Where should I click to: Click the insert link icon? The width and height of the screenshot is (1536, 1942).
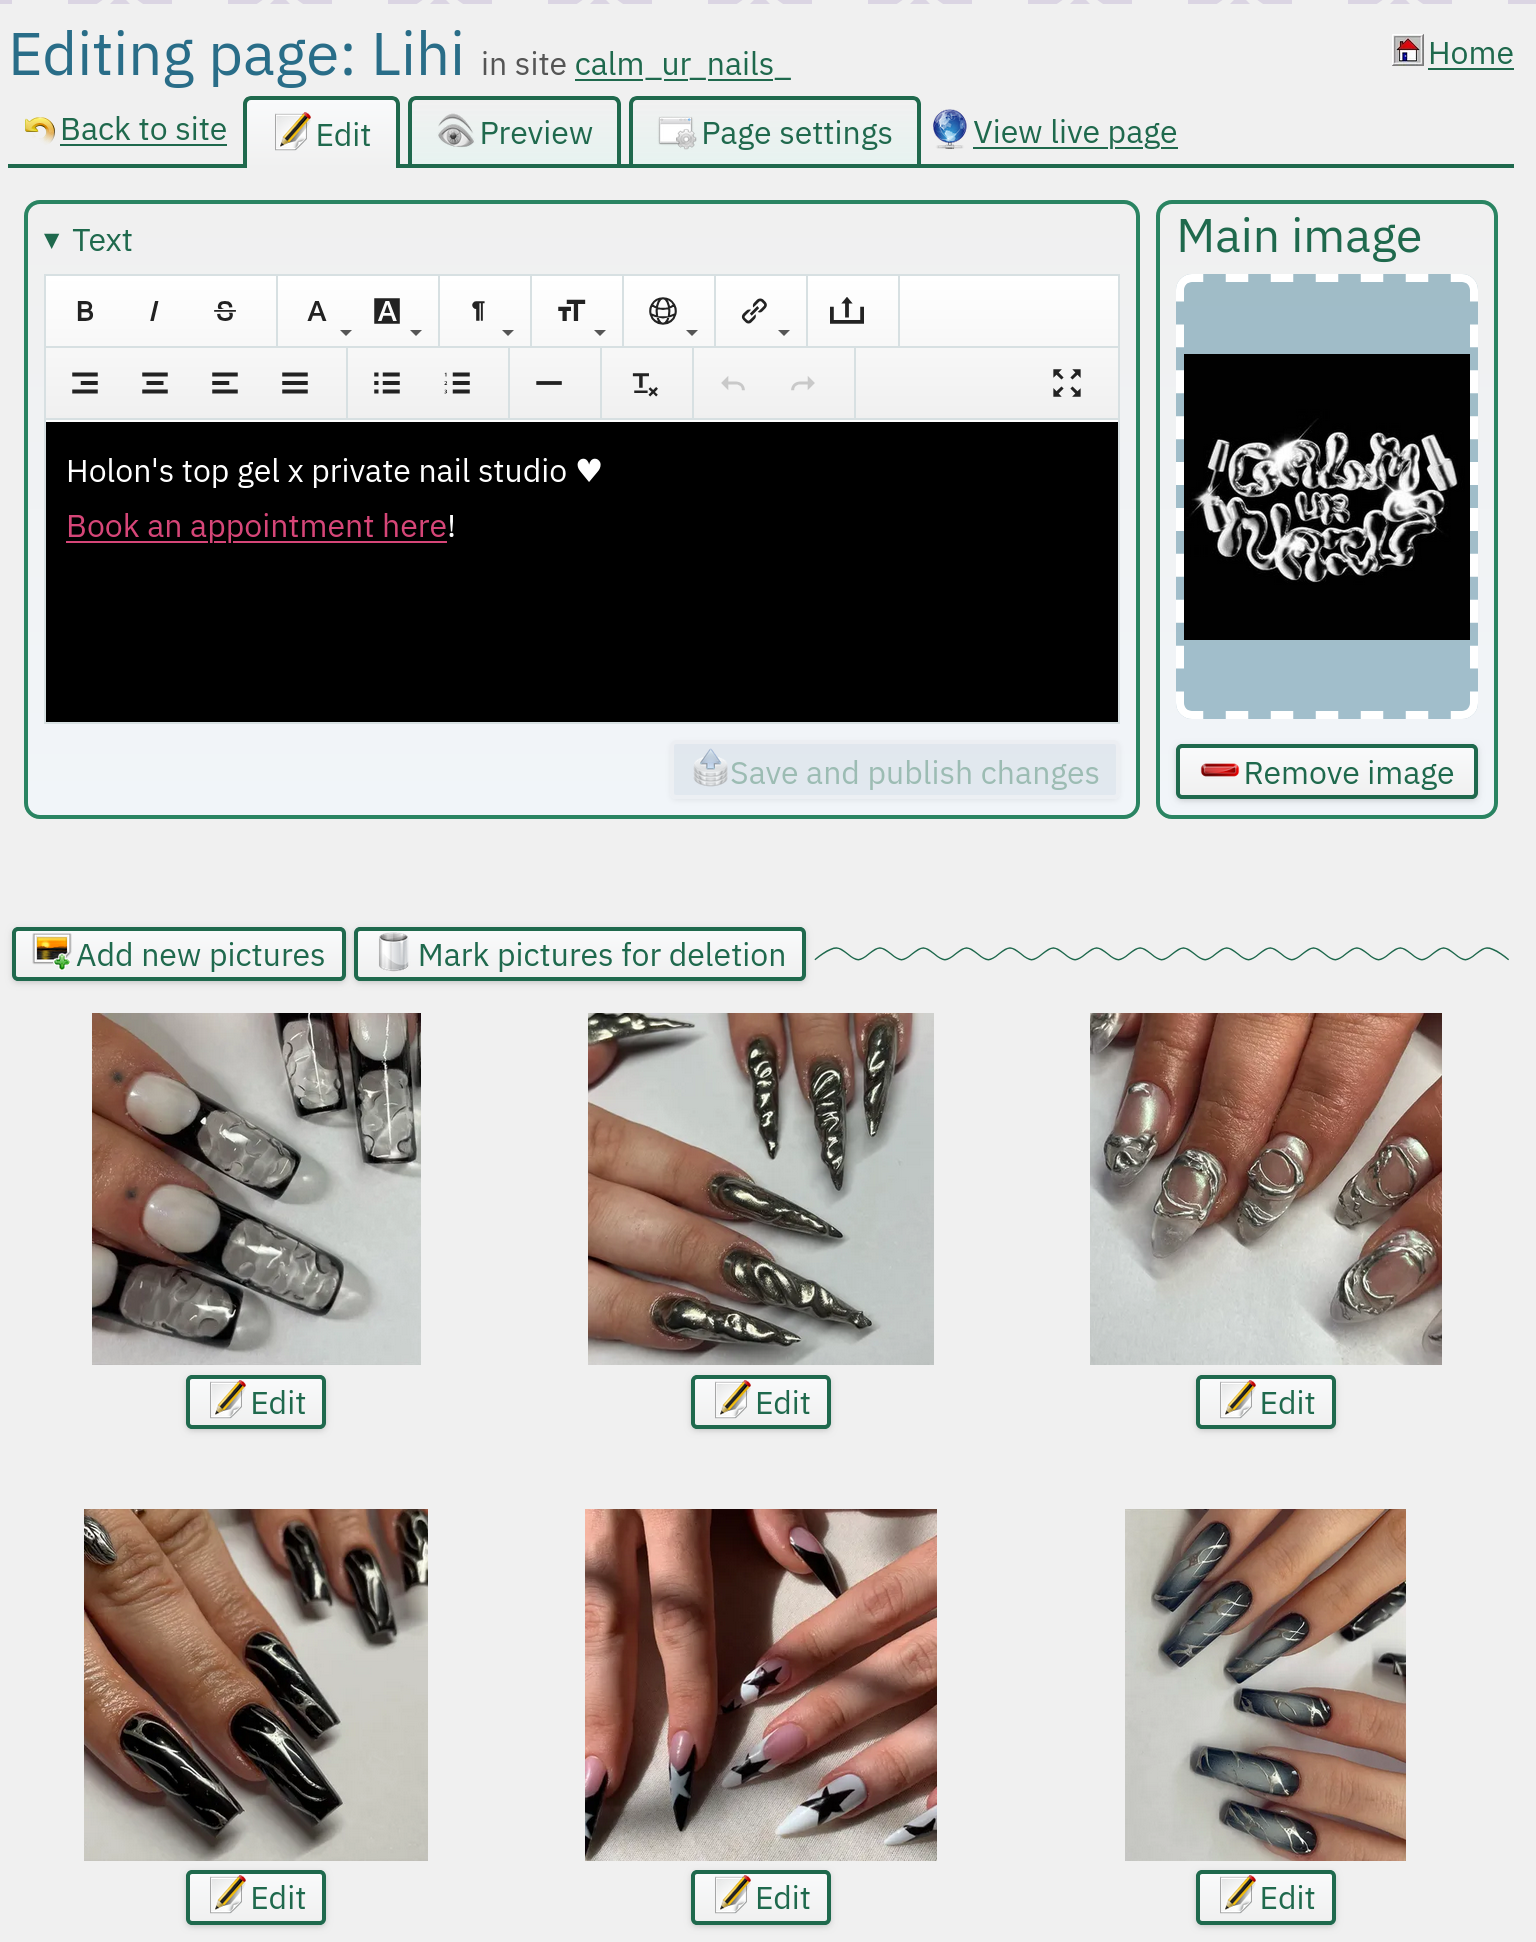click(755, 312)
